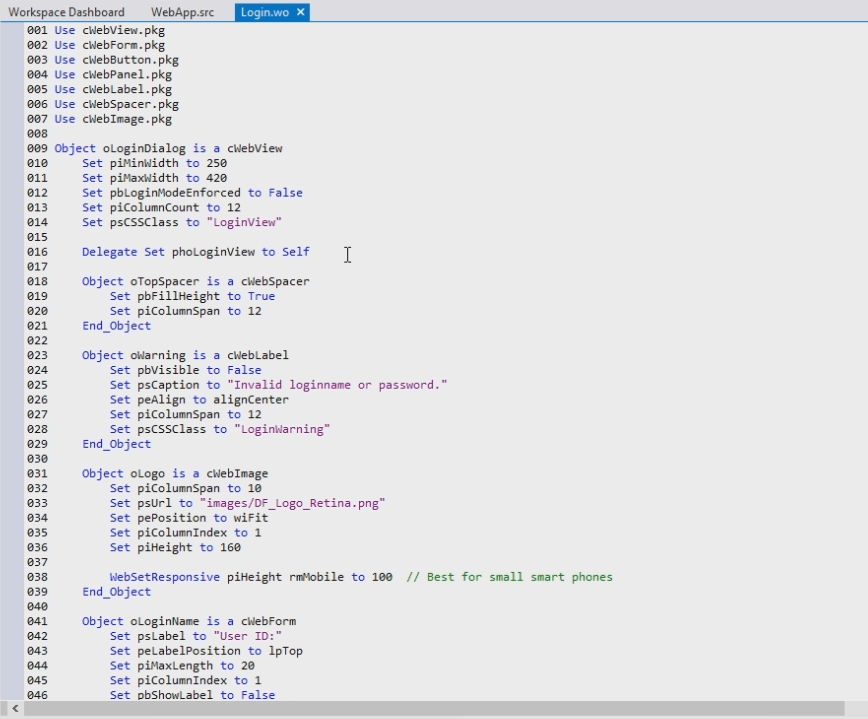Click line number 009 in the gutter

37,149
